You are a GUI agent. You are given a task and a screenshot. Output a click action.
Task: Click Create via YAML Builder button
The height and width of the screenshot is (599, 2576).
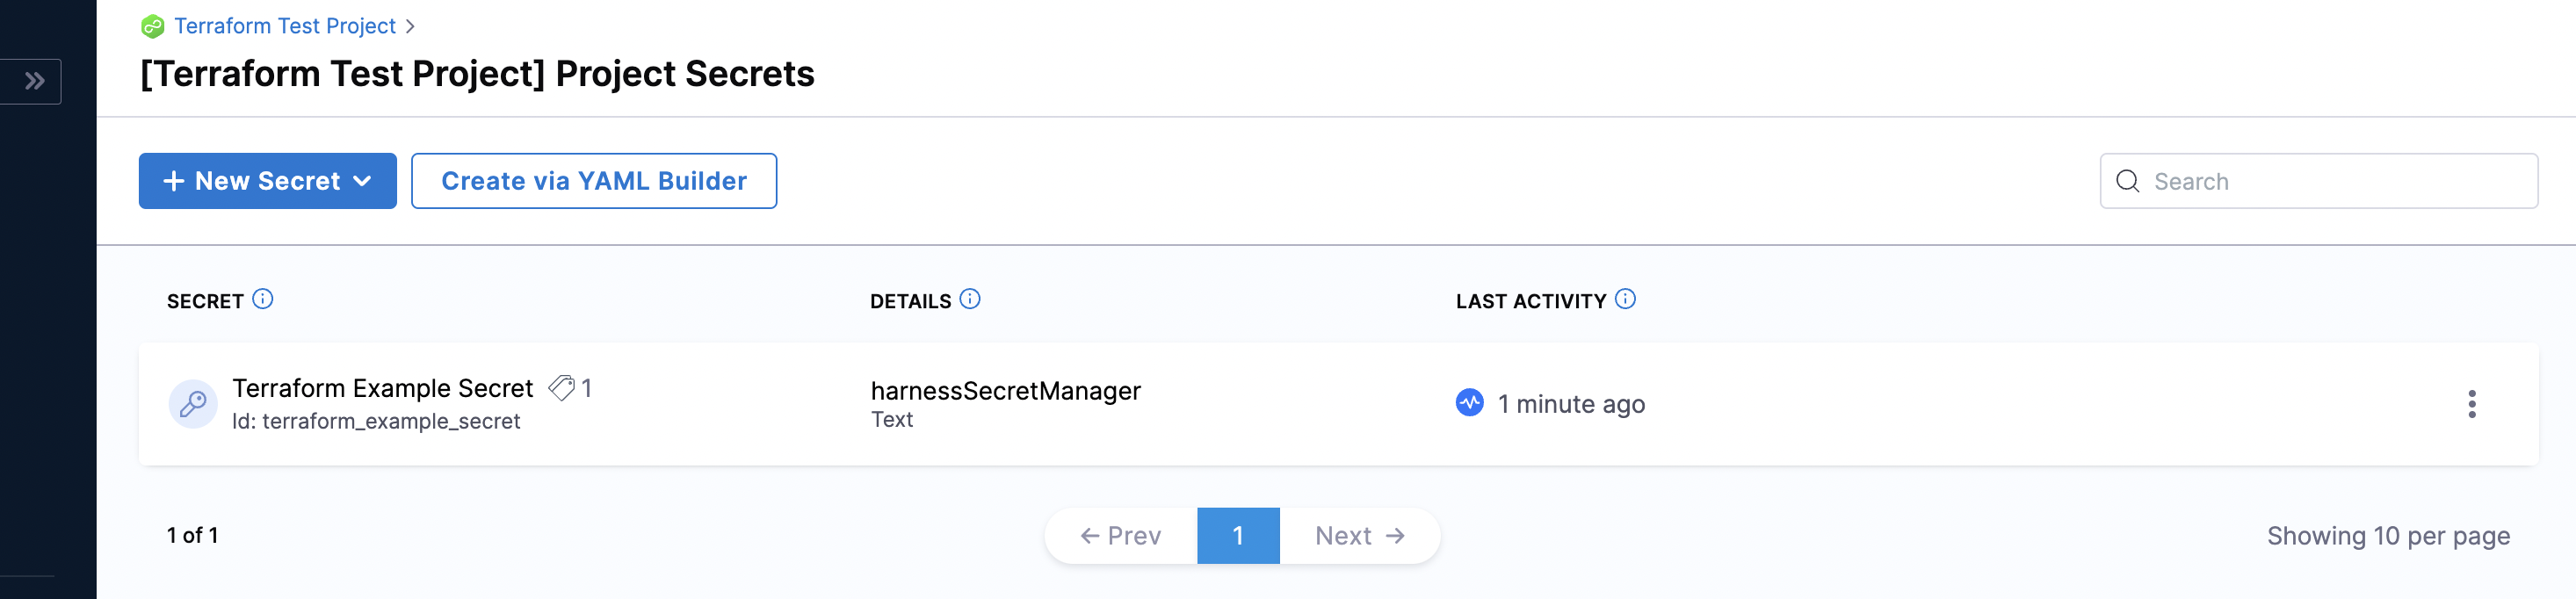[x=593, y=181]
